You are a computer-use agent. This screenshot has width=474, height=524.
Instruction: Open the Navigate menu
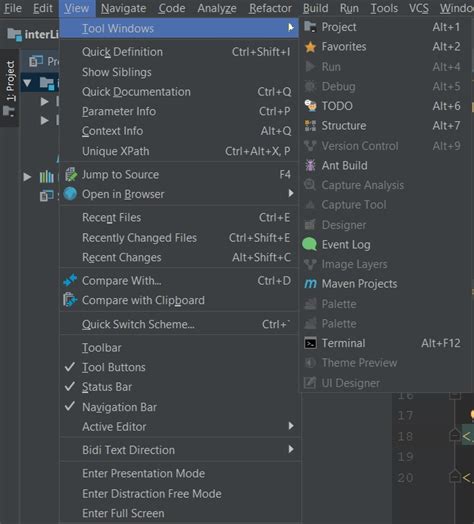click(123, 8)
